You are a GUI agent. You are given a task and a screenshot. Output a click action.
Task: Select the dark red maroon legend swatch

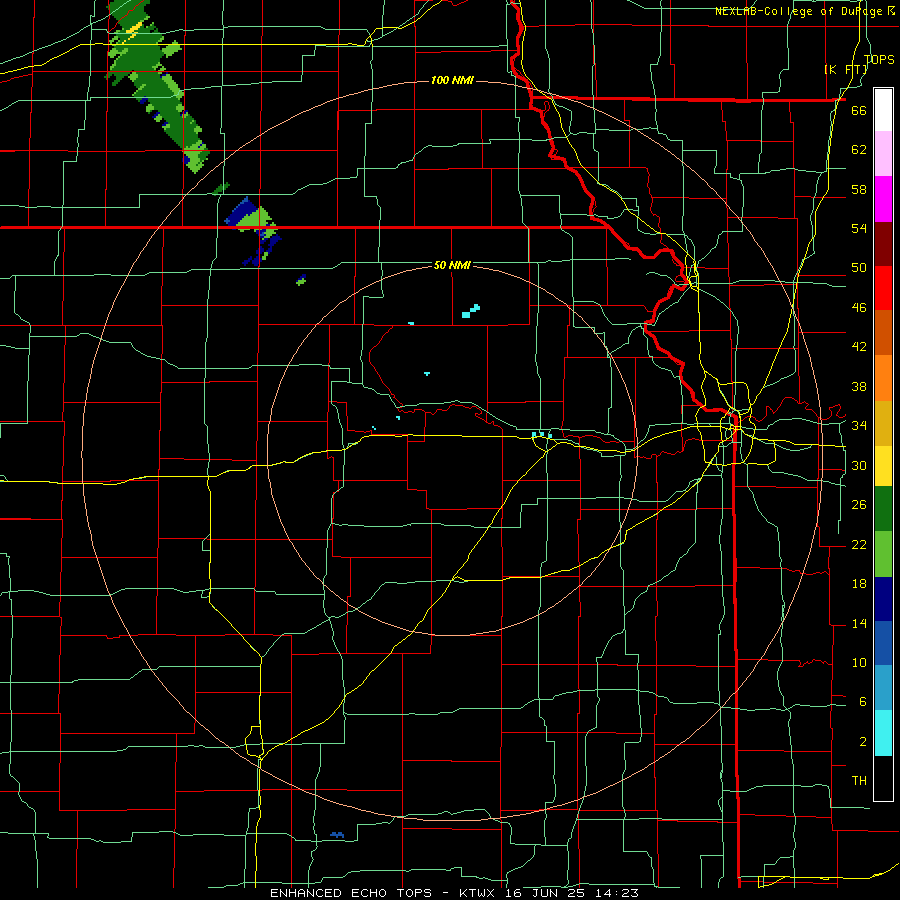883,244
